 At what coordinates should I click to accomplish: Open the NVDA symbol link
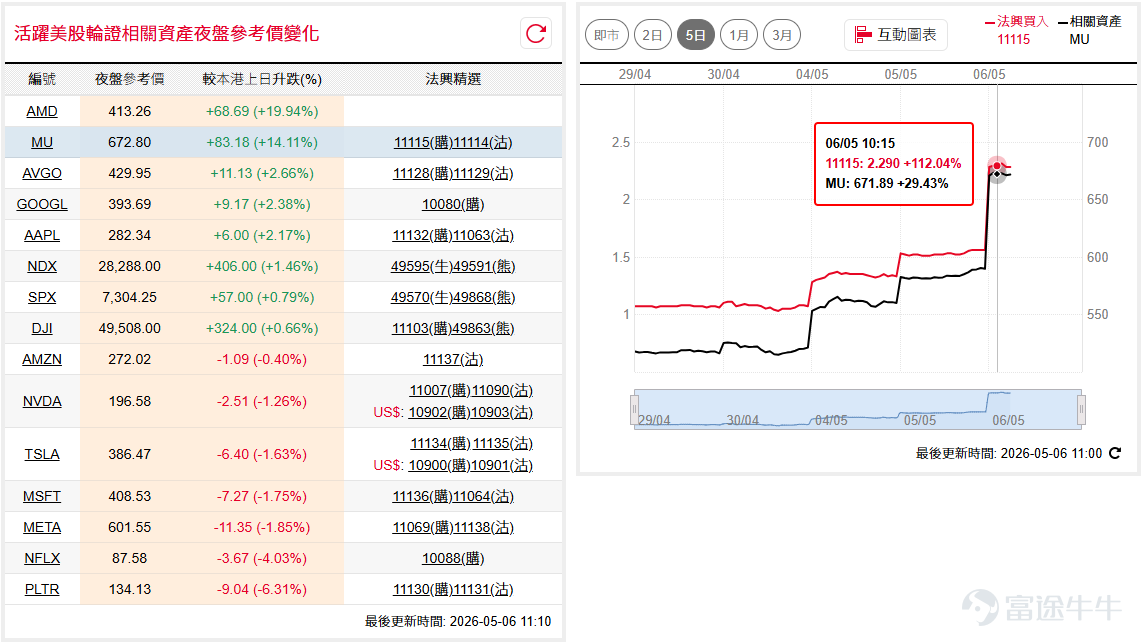42,401
